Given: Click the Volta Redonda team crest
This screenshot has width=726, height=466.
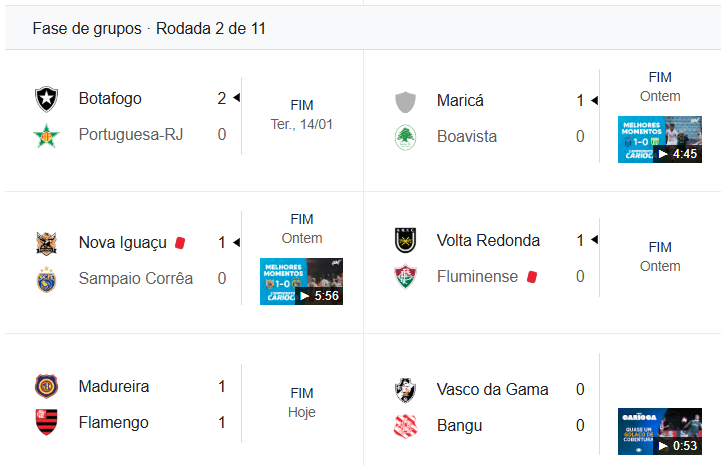Looking at the screenshot, I should 405,241.
